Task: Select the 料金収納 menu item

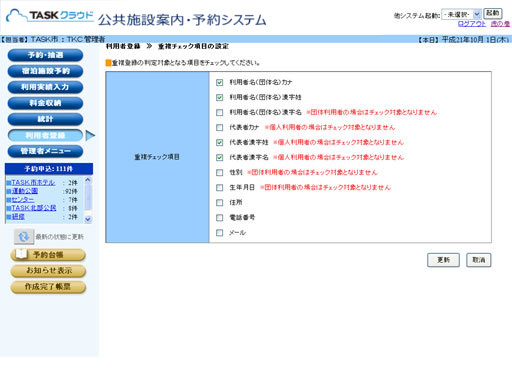Action: pyautogui.click(x=45, y=103)
